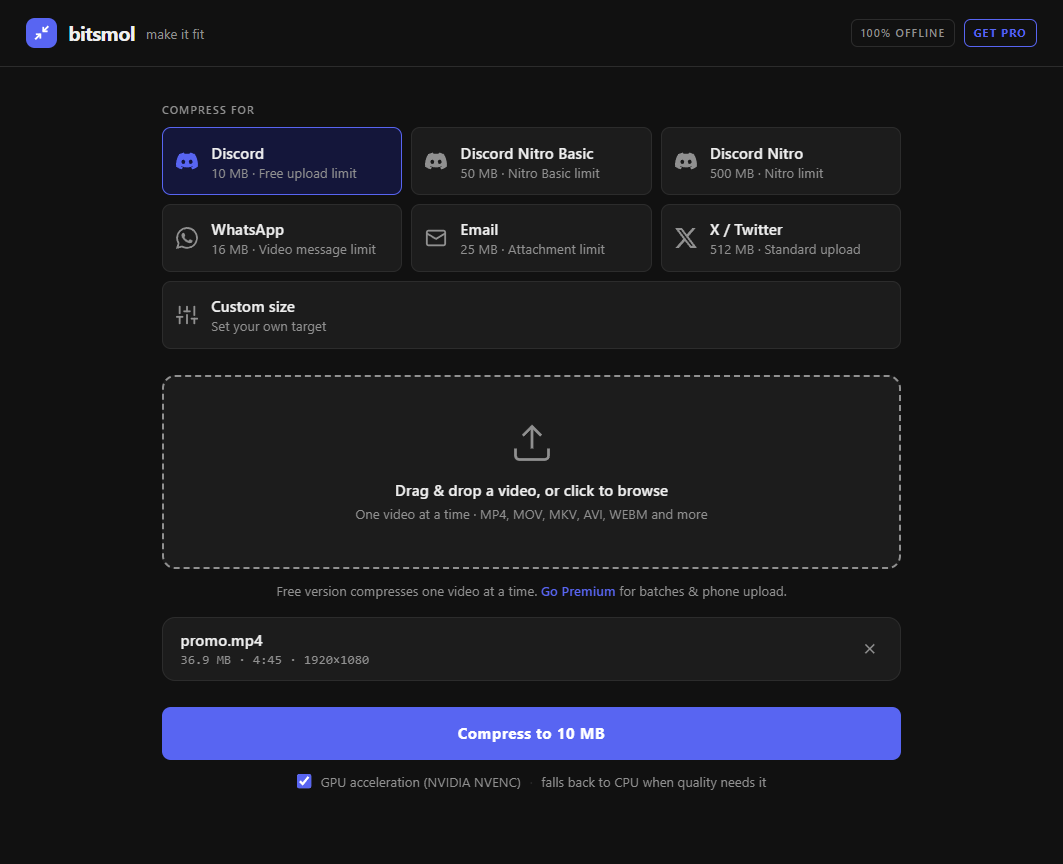
Task: Click the WhatsApp speech bubble icon
Action: point(187,238)
